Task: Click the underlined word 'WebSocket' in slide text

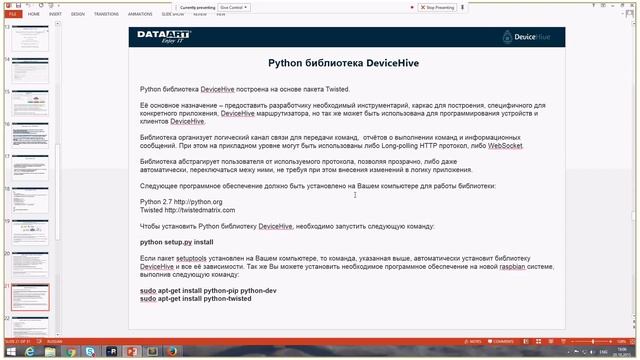Action: click(x=505, y=146)
